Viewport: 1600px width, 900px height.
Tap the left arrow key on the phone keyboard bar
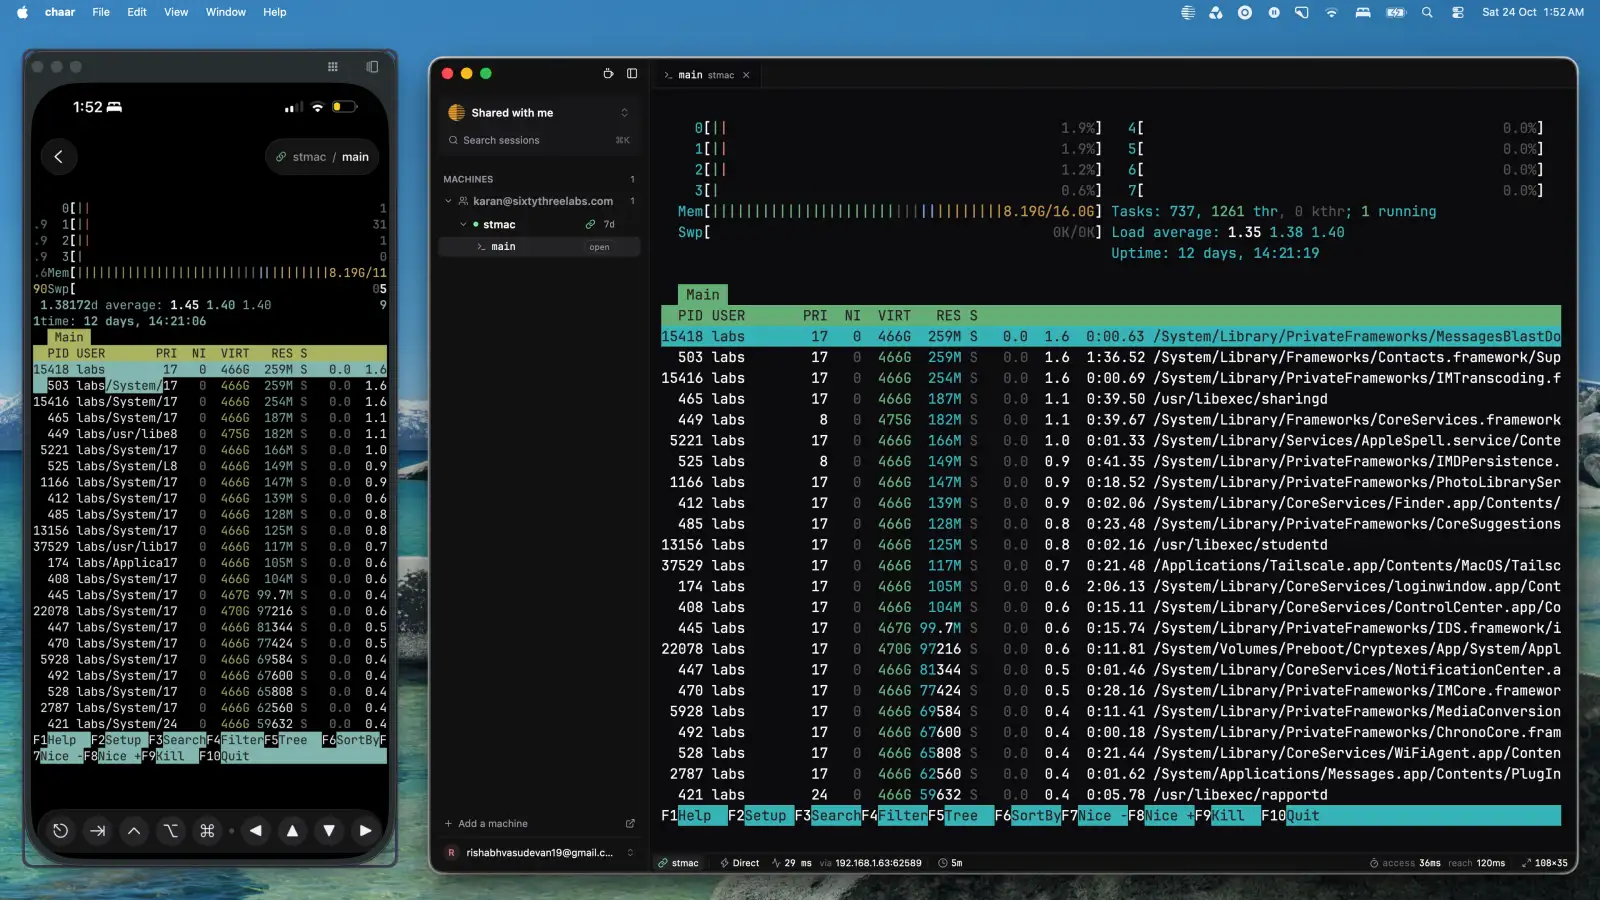coord(256,830)
